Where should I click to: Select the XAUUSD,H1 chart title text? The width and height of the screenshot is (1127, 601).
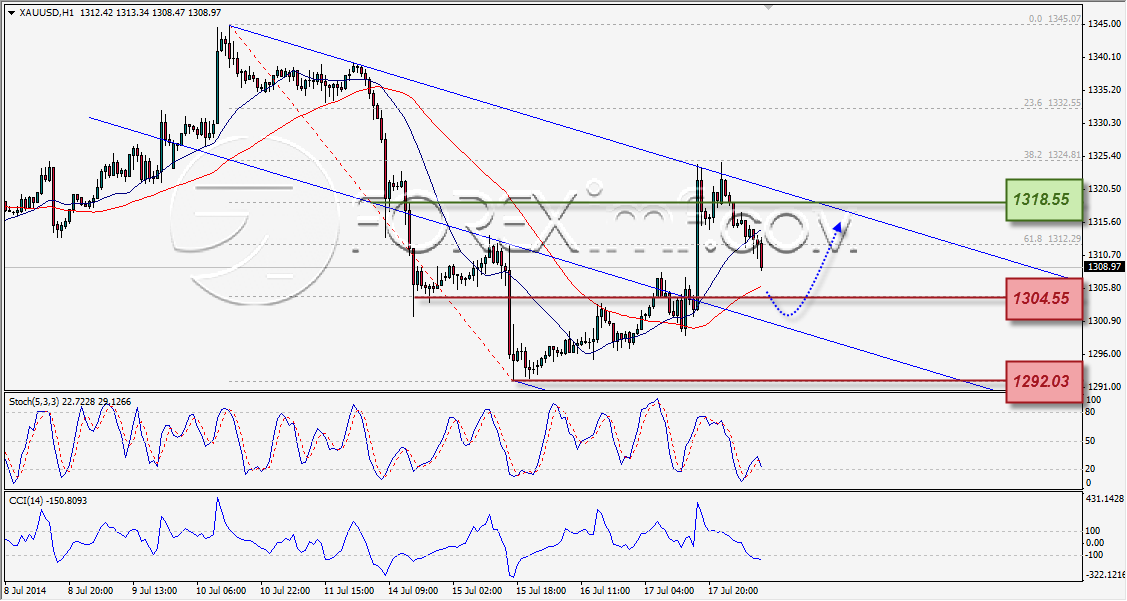pyautogui.click(x=47, y=13)
